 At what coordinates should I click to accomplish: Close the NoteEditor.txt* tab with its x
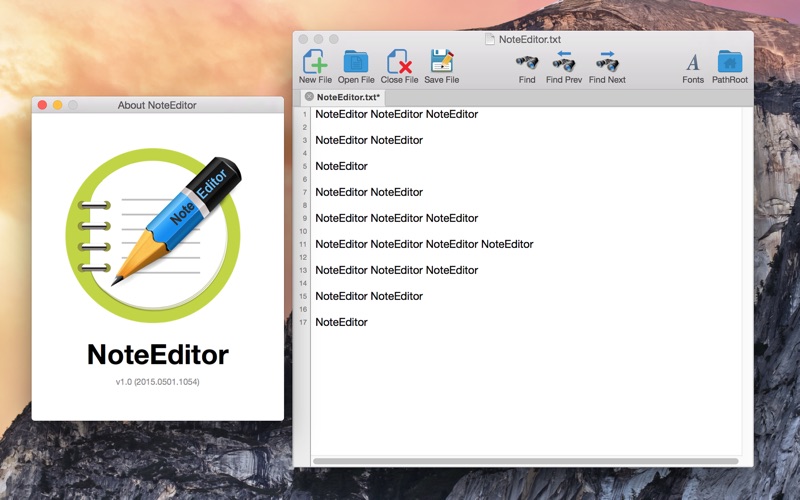click(309, 96)
